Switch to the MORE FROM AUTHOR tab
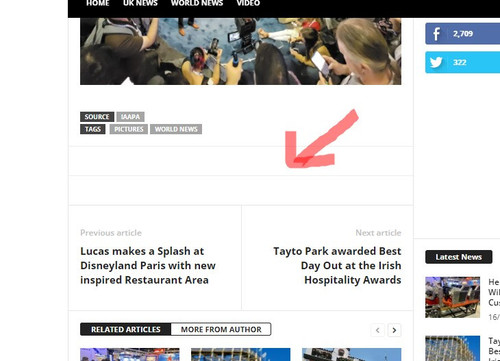This screenshot has width=500, height=361. pos(221,329)
